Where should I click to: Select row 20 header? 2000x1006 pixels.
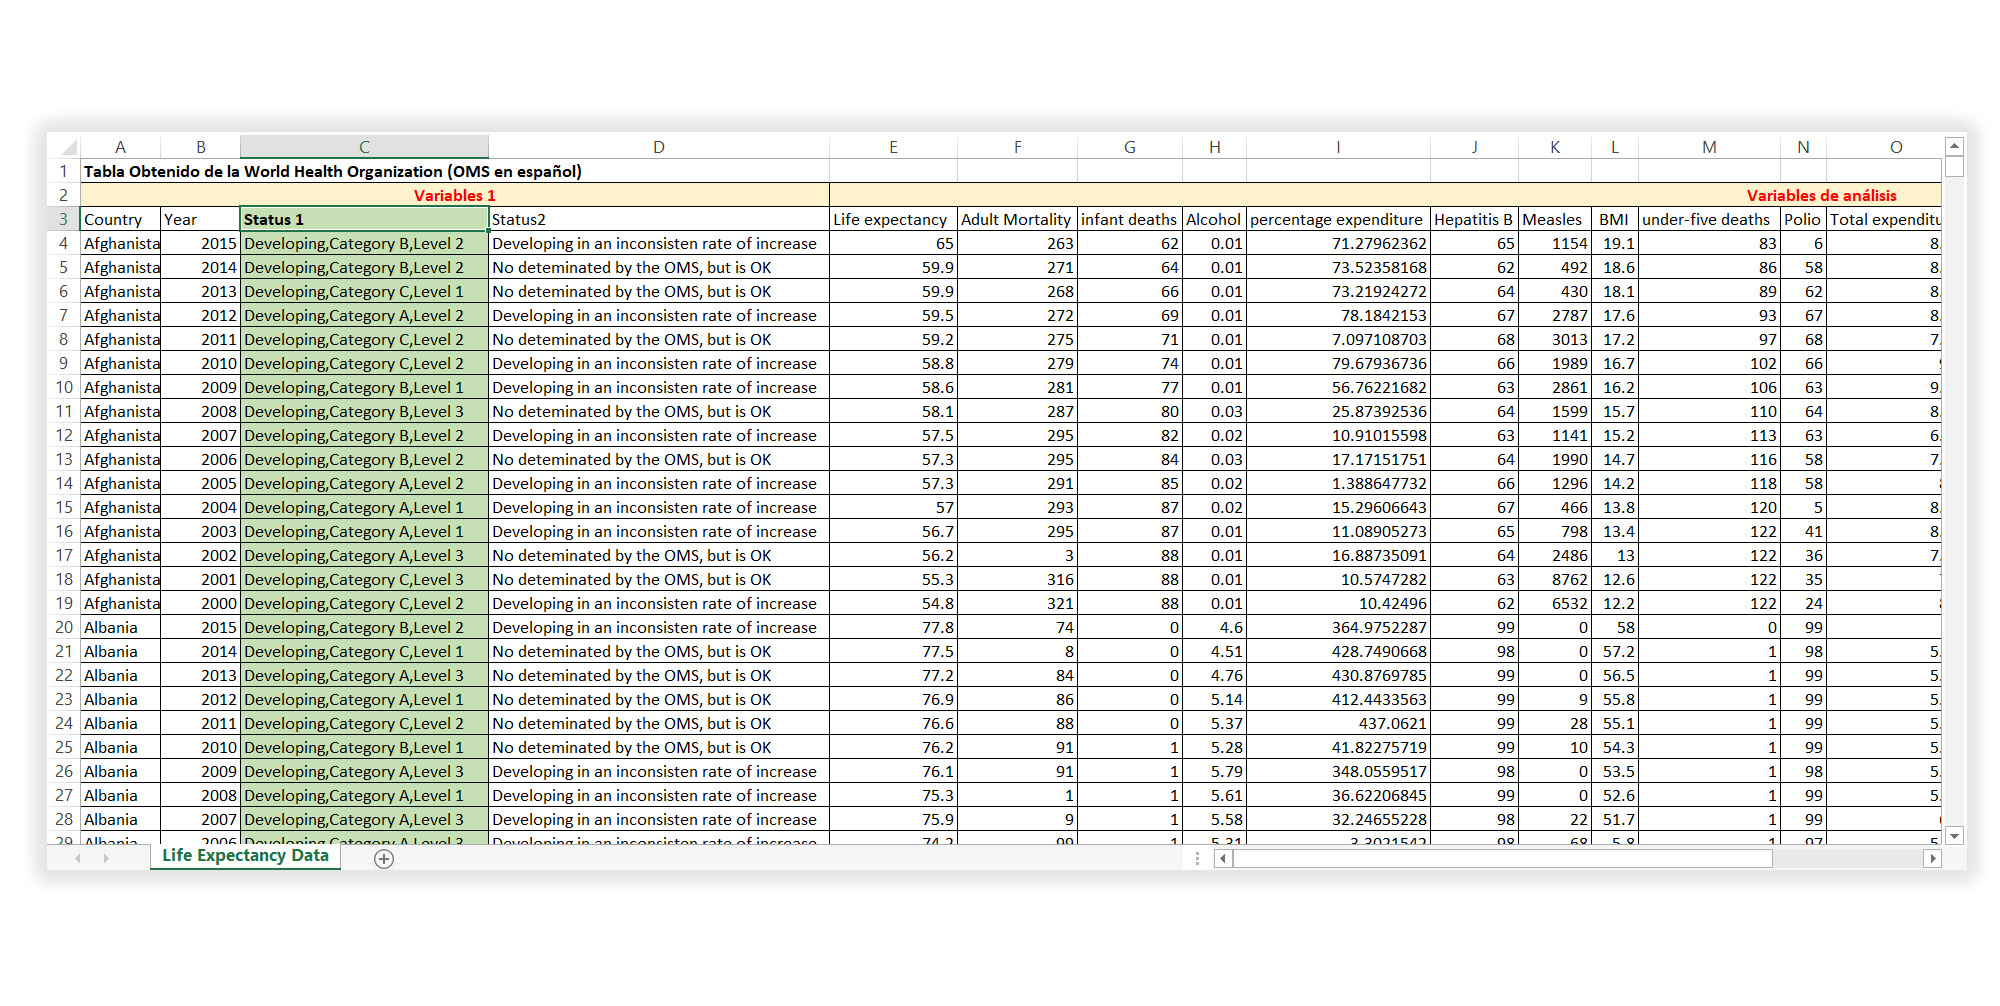(63, 627)
